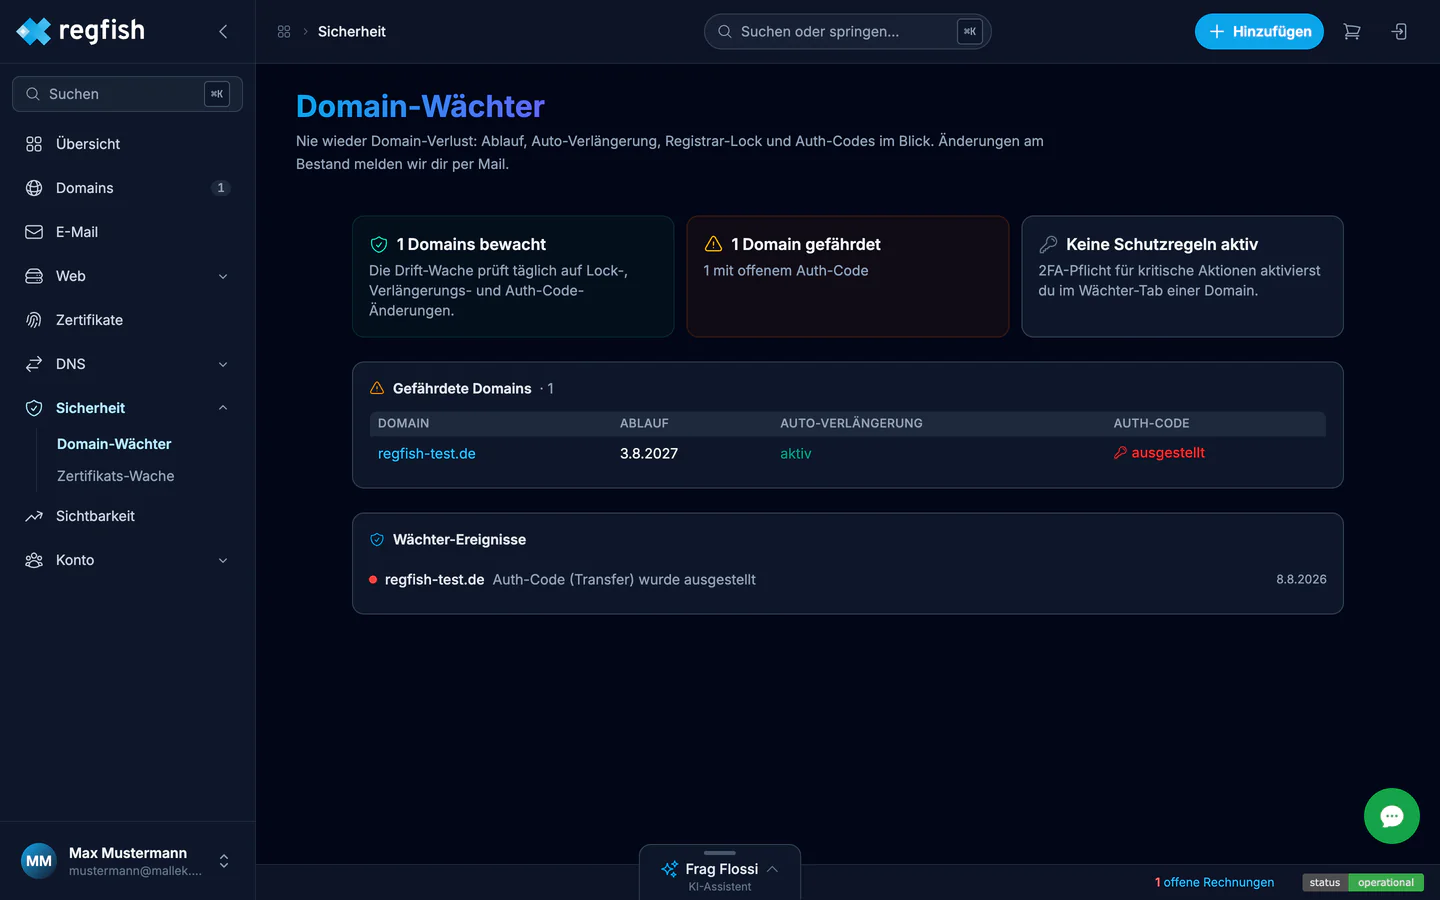This screenshot has height=900, width=1440.
Task: Click the Frag Flossi drag handle bar
Action: (x=720, y=853)
